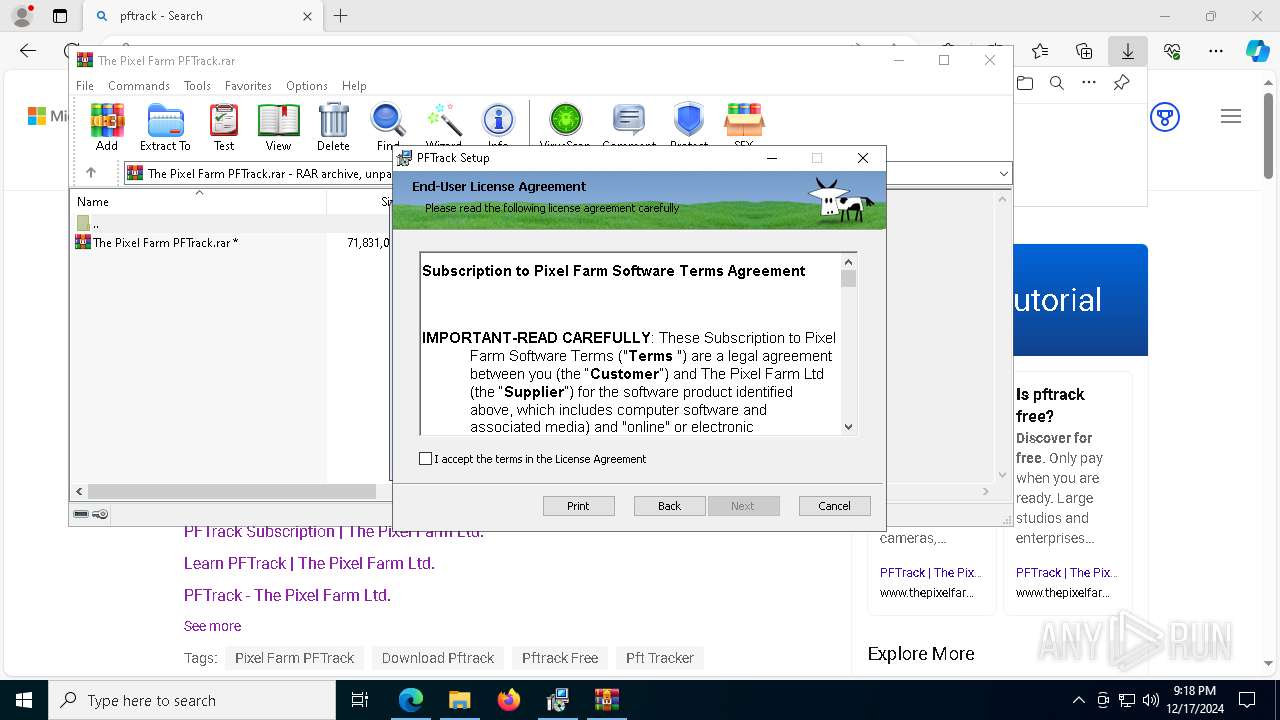1280x720 pixels.
Task: Show hidden system tray icons
Action: pyautogui.click(x=1078, y=700)
